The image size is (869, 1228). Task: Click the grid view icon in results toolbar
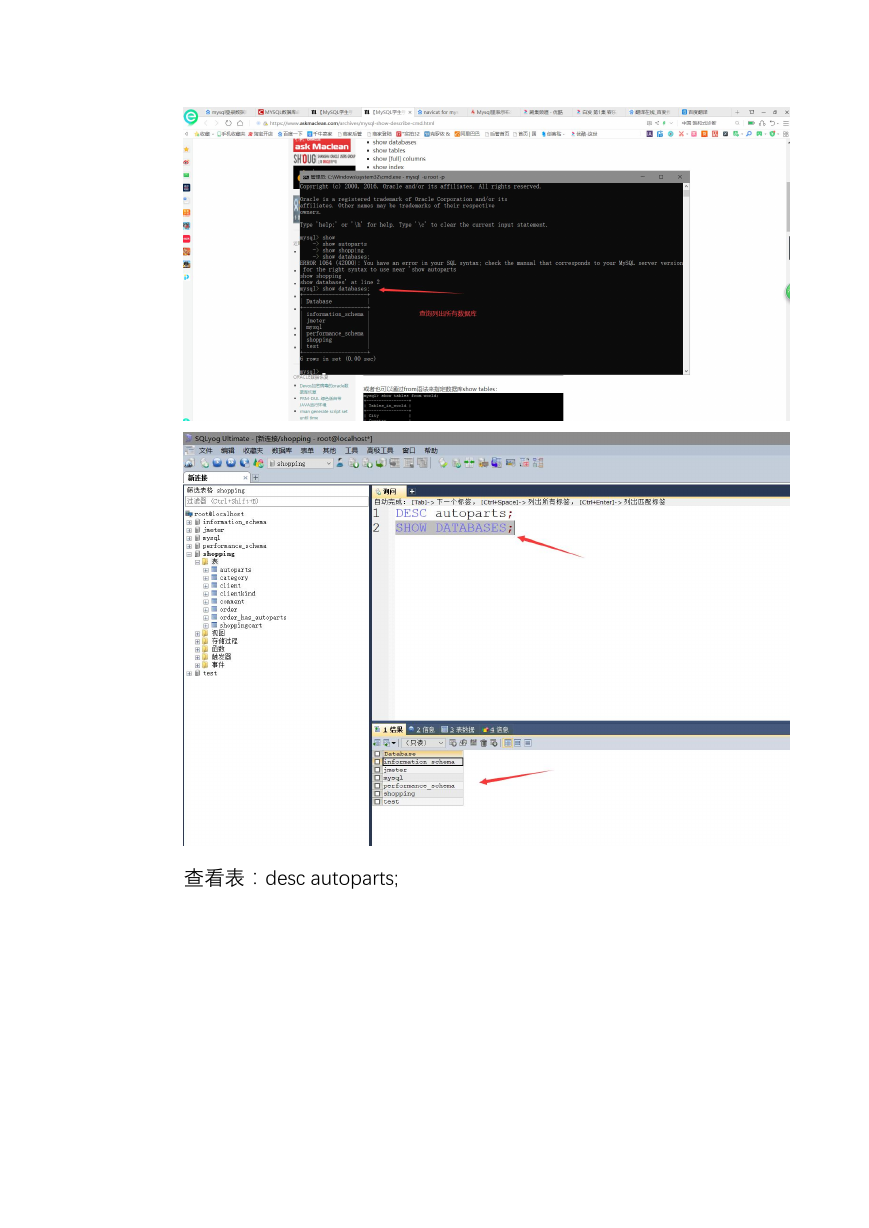click(508, 743)
